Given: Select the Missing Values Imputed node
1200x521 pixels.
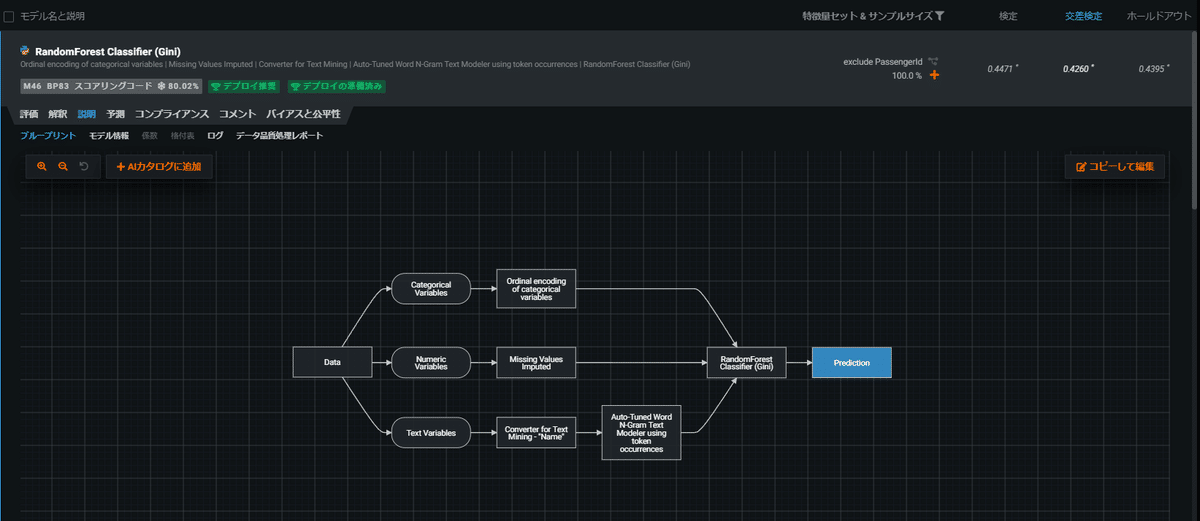Looking at the screenshot, I should pos(536,362).
